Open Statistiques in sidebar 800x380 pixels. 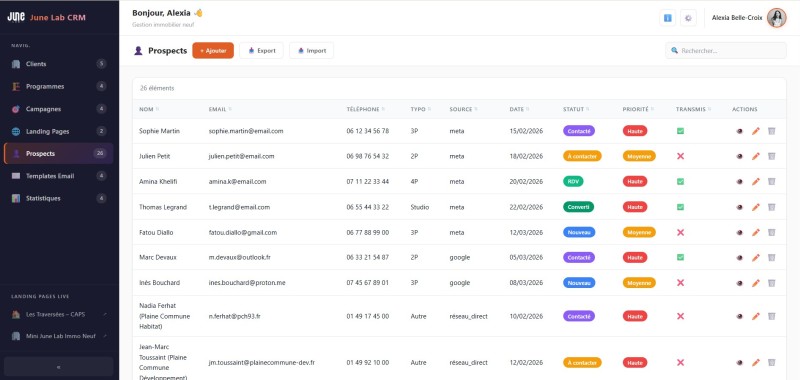click(x=59, y=198)
